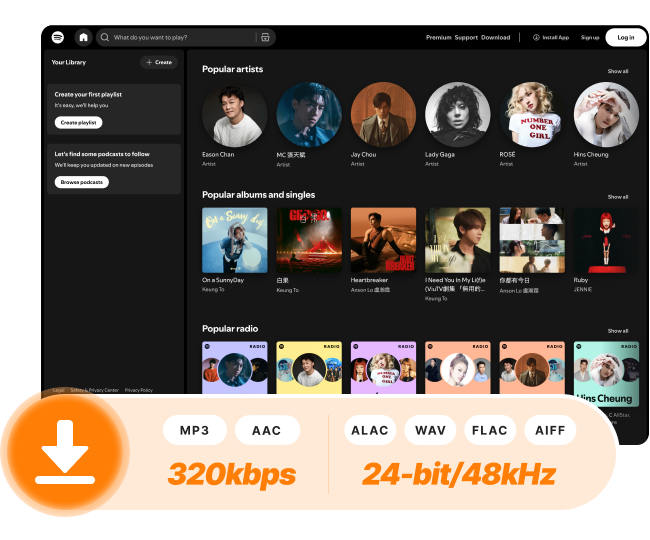Image resolution: width=650 pixels, height=540 pixels.
Task: Open Hins Cheung artist photo
Action: pos(606,115)
